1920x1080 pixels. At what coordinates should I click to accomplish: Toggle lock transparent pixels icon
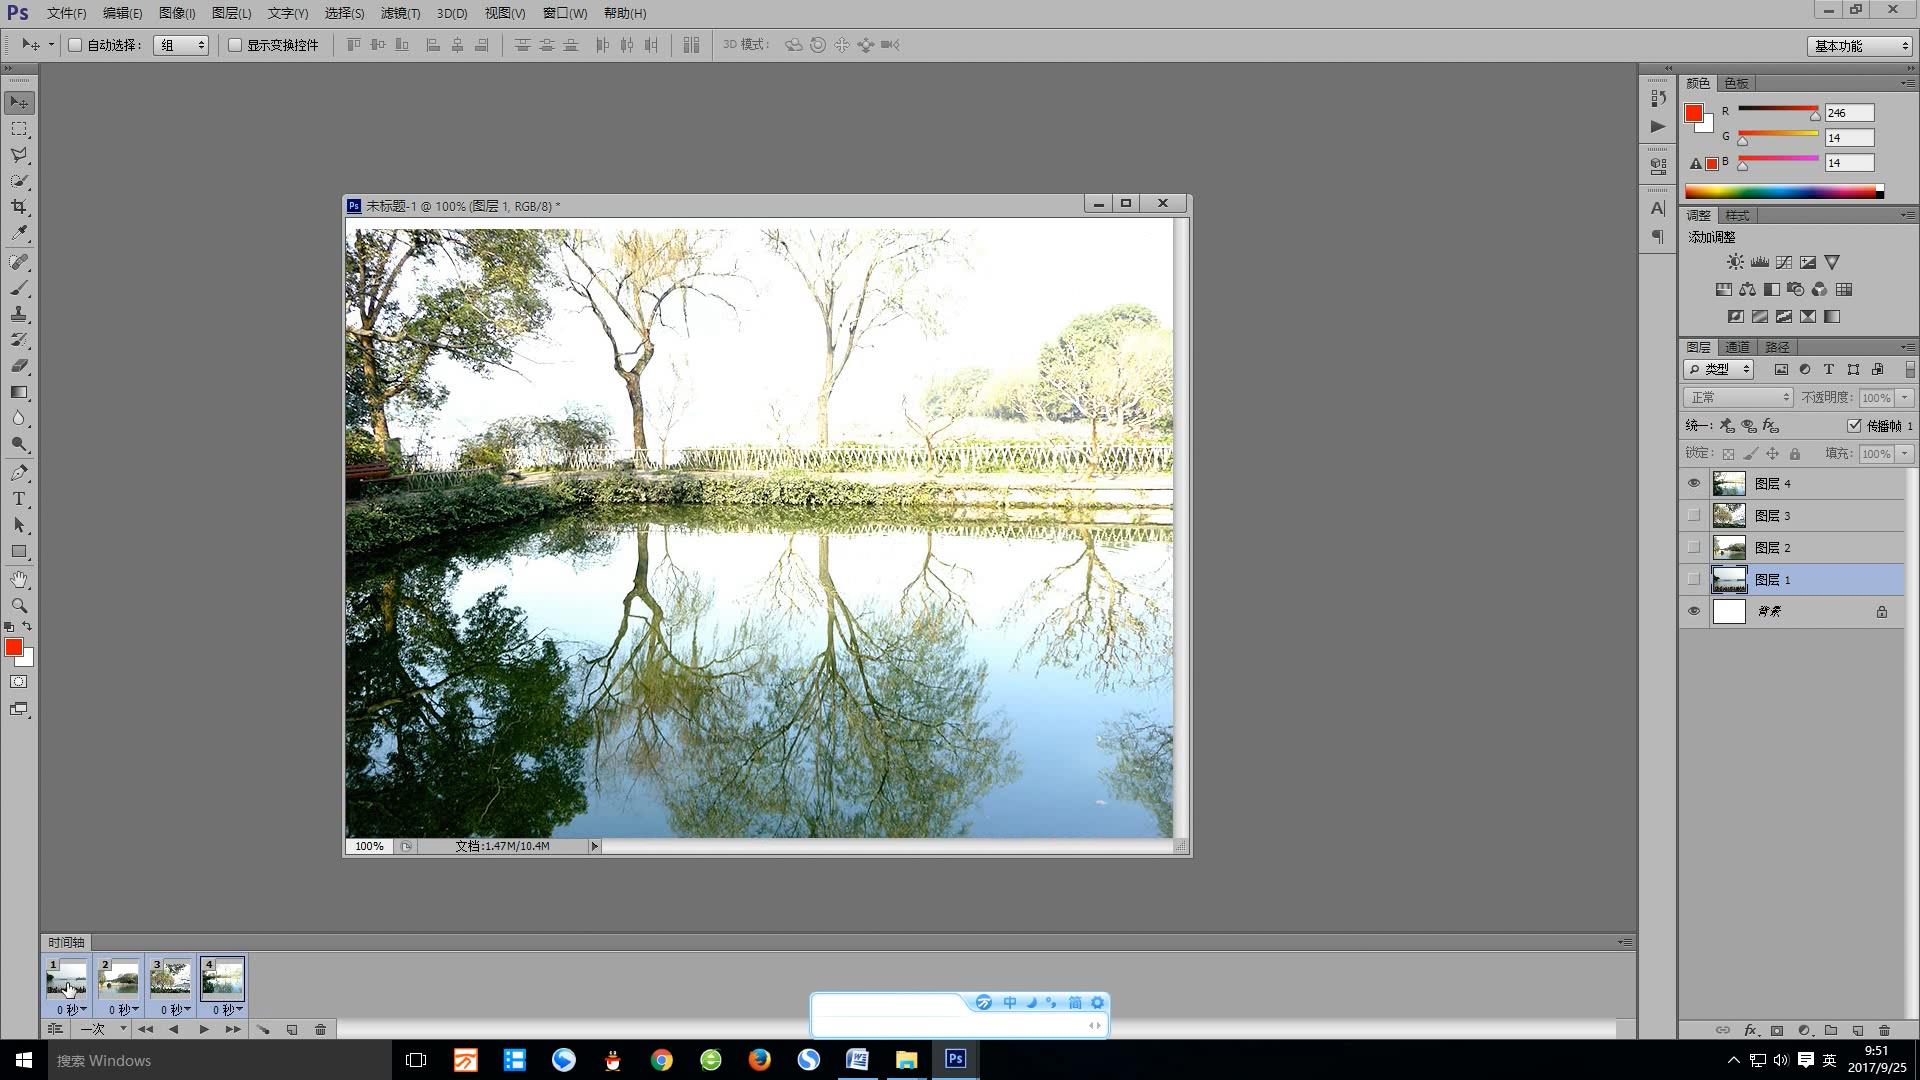click(x=1728, y=454)
